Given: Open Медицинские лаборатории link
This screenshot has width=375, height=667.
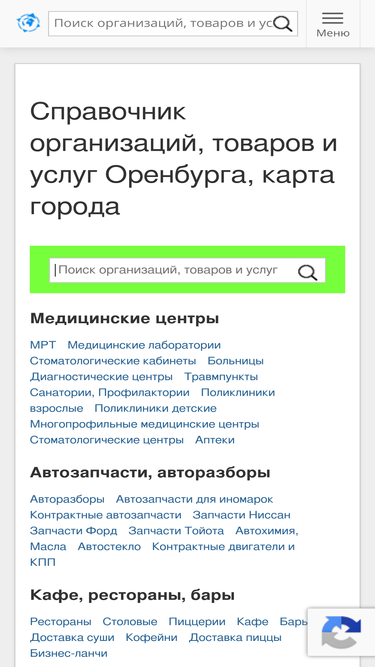Looking at the screenshot, I should [x=144, y=345].
